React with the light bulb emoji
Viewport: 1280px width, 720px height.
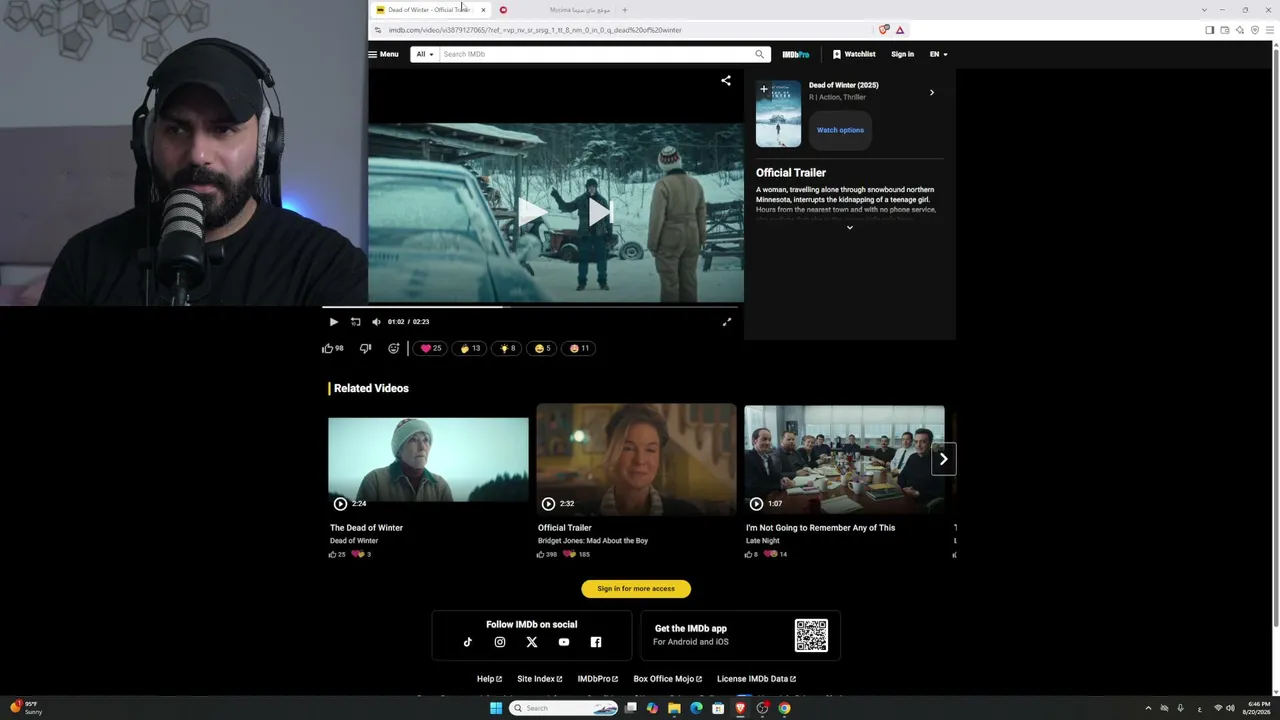[508, 348]
